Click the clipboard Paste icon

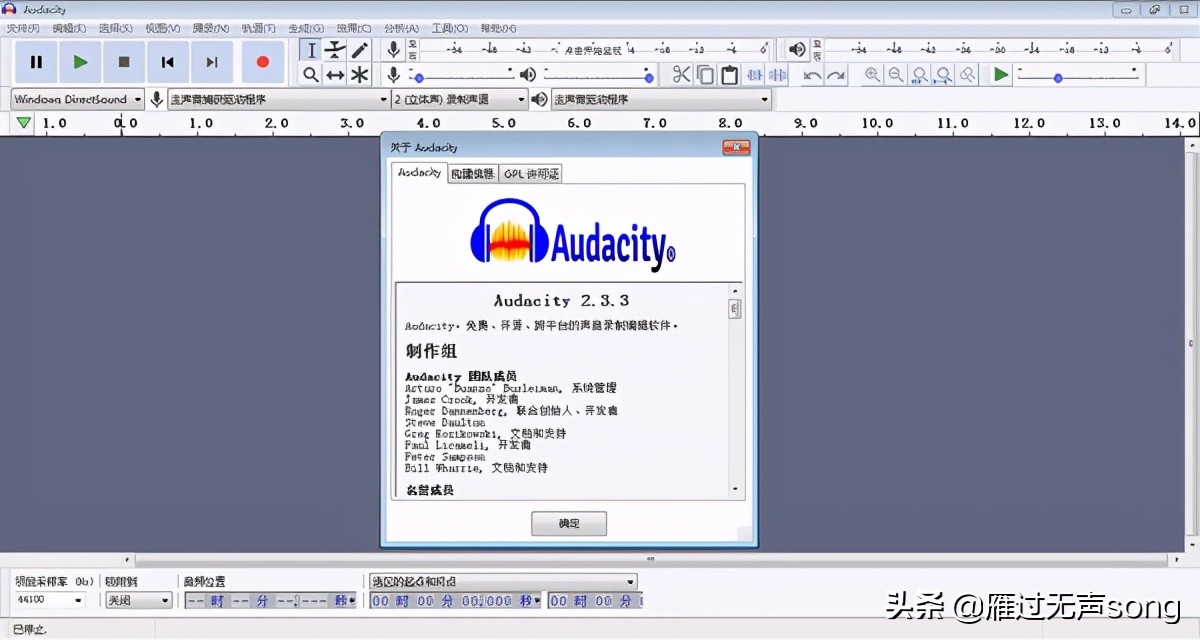click(729, 75)
